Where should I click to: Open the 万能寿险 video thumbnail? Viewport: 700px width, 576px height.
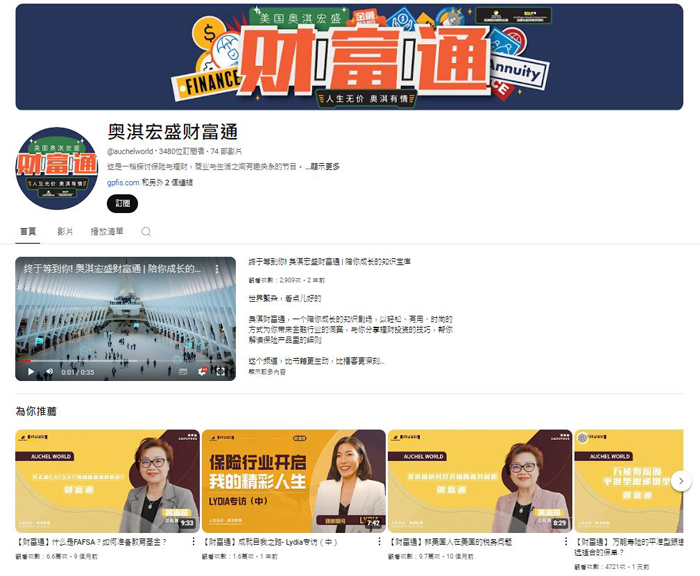point(629,481)
